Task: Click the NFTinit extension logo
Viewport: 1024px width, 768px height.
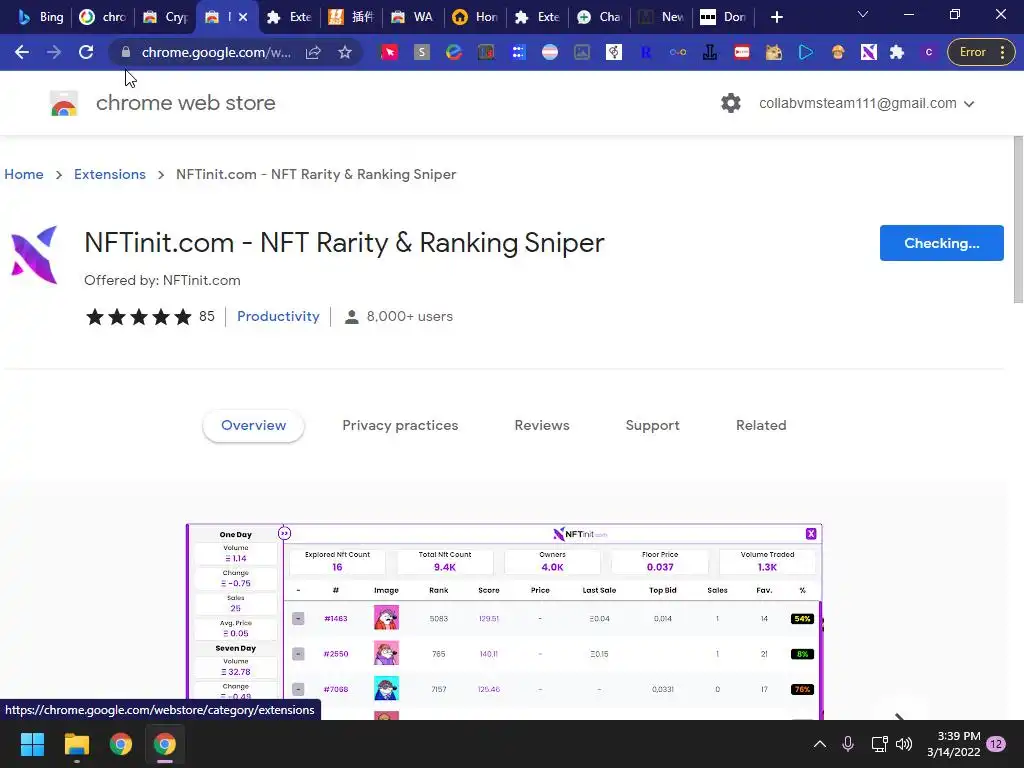Action: pos(34,255)
